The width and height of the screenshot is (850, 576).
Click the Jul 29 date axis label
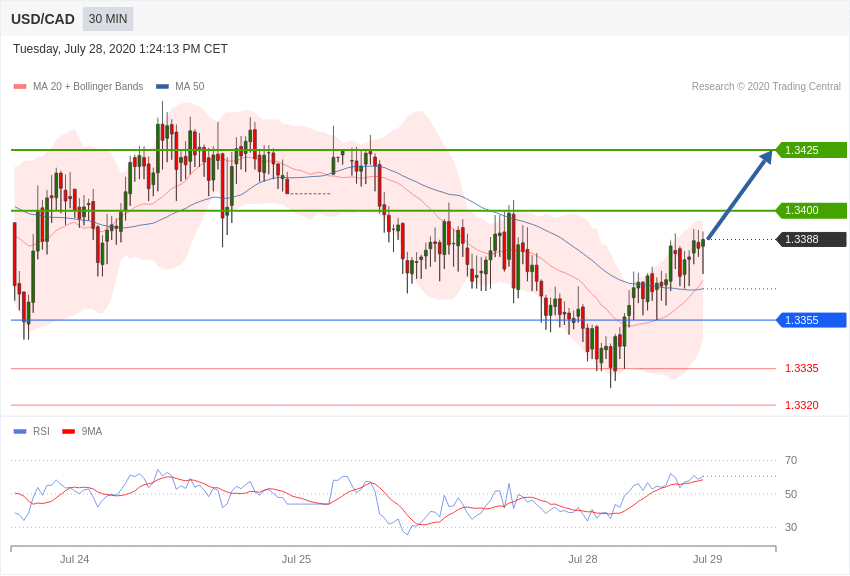pos(707,559)
